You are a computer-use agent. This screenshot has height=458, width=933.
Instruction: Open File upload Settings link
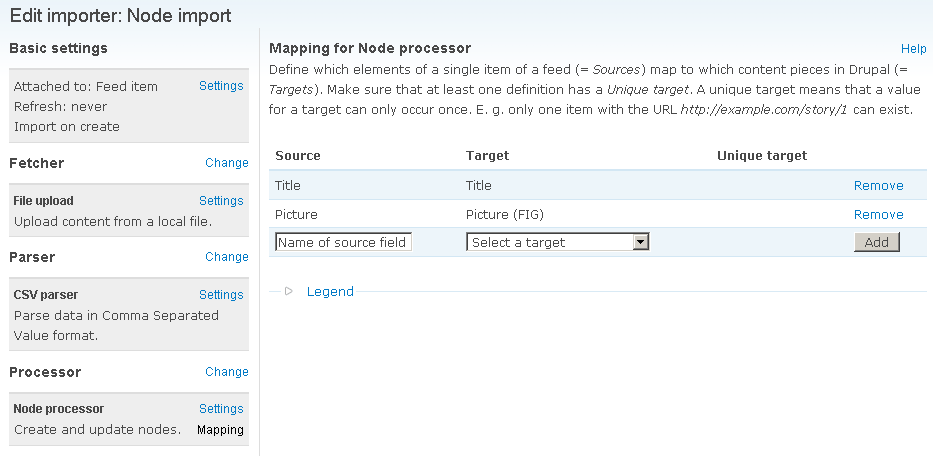221,200
